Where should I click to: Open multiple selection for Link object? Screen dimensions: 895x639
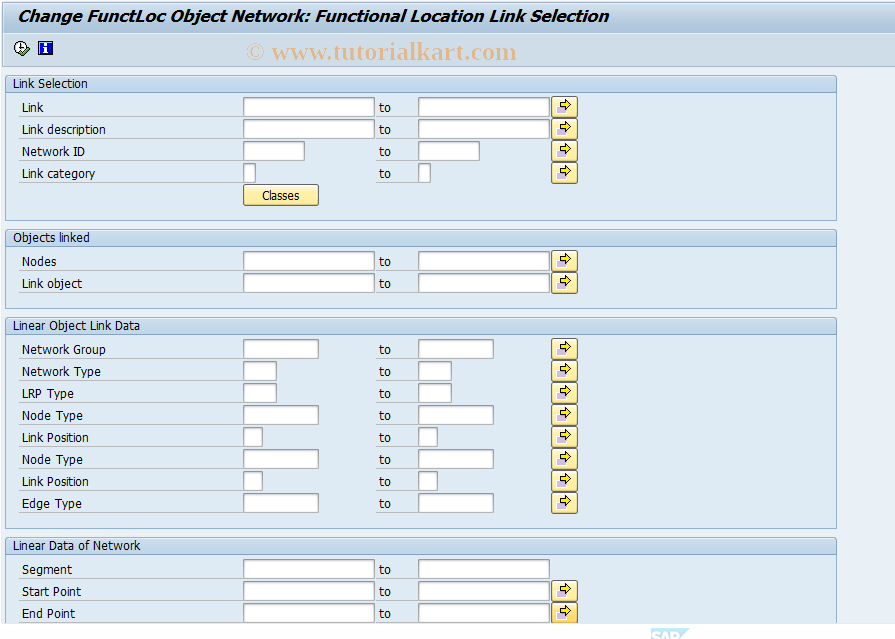565,283
